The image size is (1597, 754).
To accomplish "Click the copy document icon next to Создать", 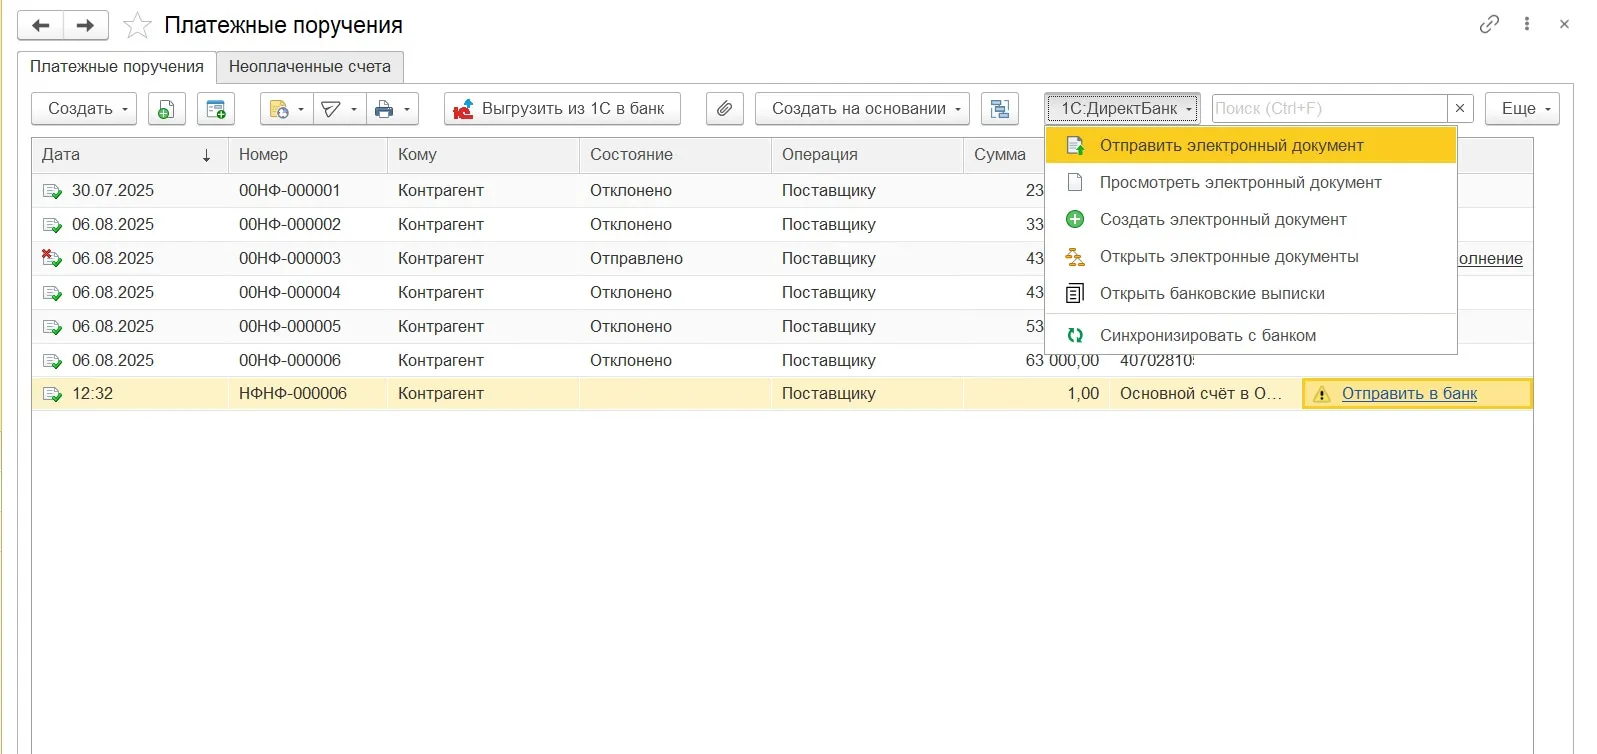I will (167, 109).
